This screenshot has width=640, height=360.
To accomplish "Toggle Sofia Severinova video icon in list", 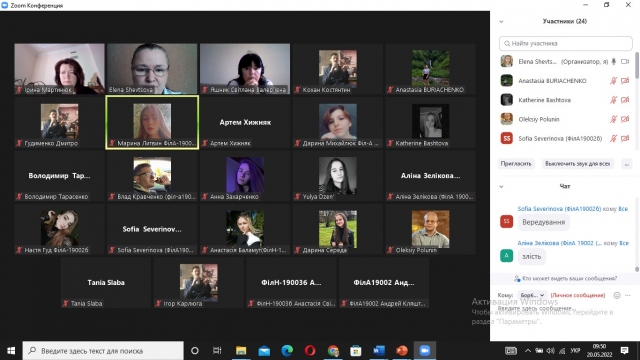I will [x=625, y=138].
